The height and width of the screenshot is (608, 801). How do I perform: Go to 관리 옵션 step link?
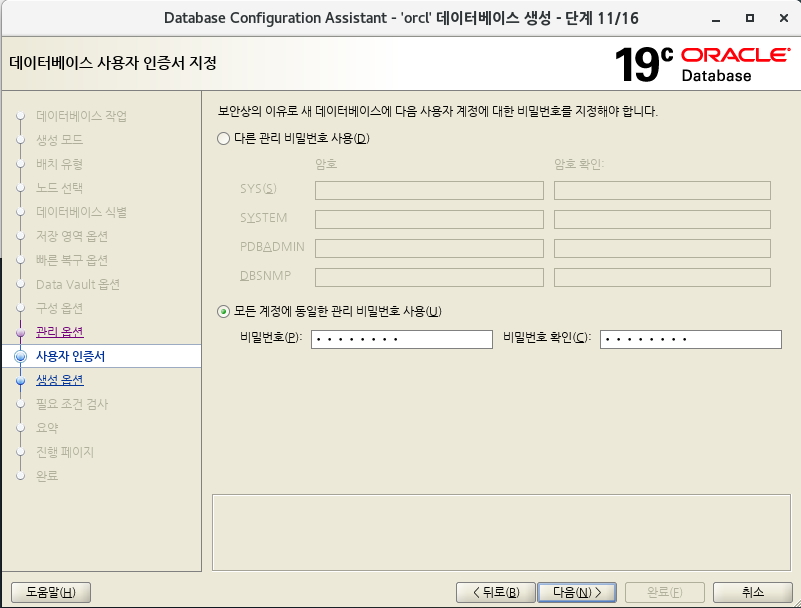point(60,332)
